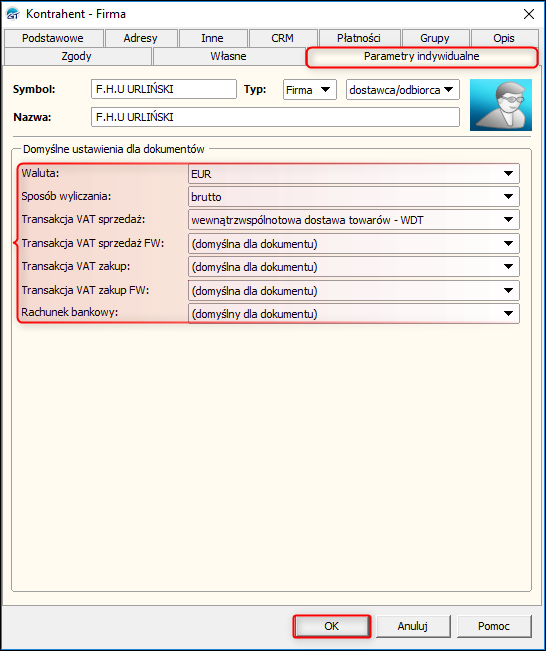Screen dimensions: 546x651
Task: Click the contractor avatar picture
Action: click(x=501, y=105)
